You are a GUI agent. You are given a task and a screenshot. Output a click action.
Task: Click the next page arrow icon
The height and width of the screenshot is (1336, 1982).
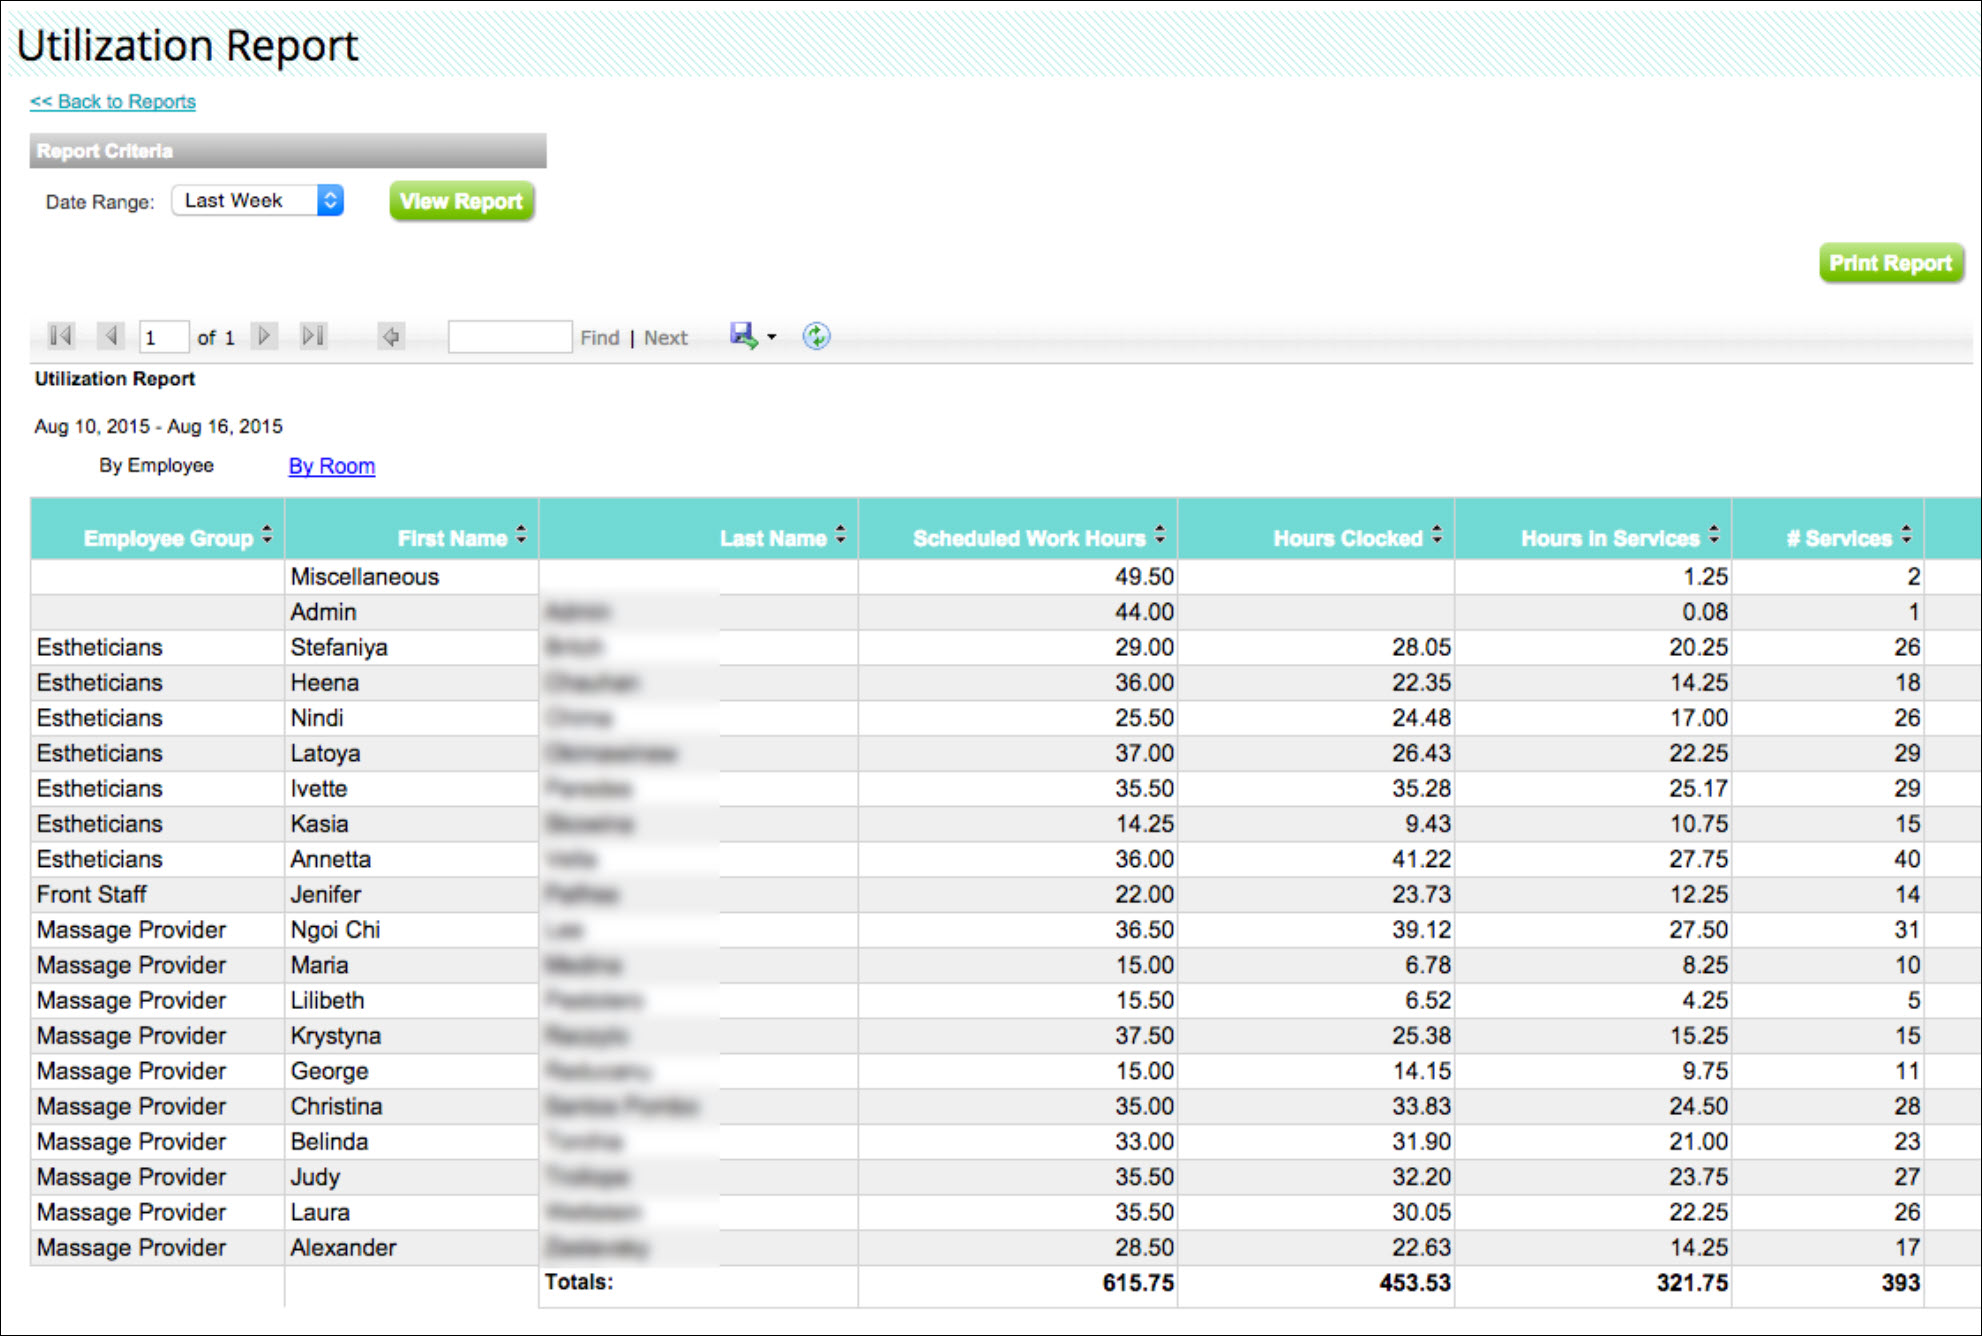coord(264,336)
